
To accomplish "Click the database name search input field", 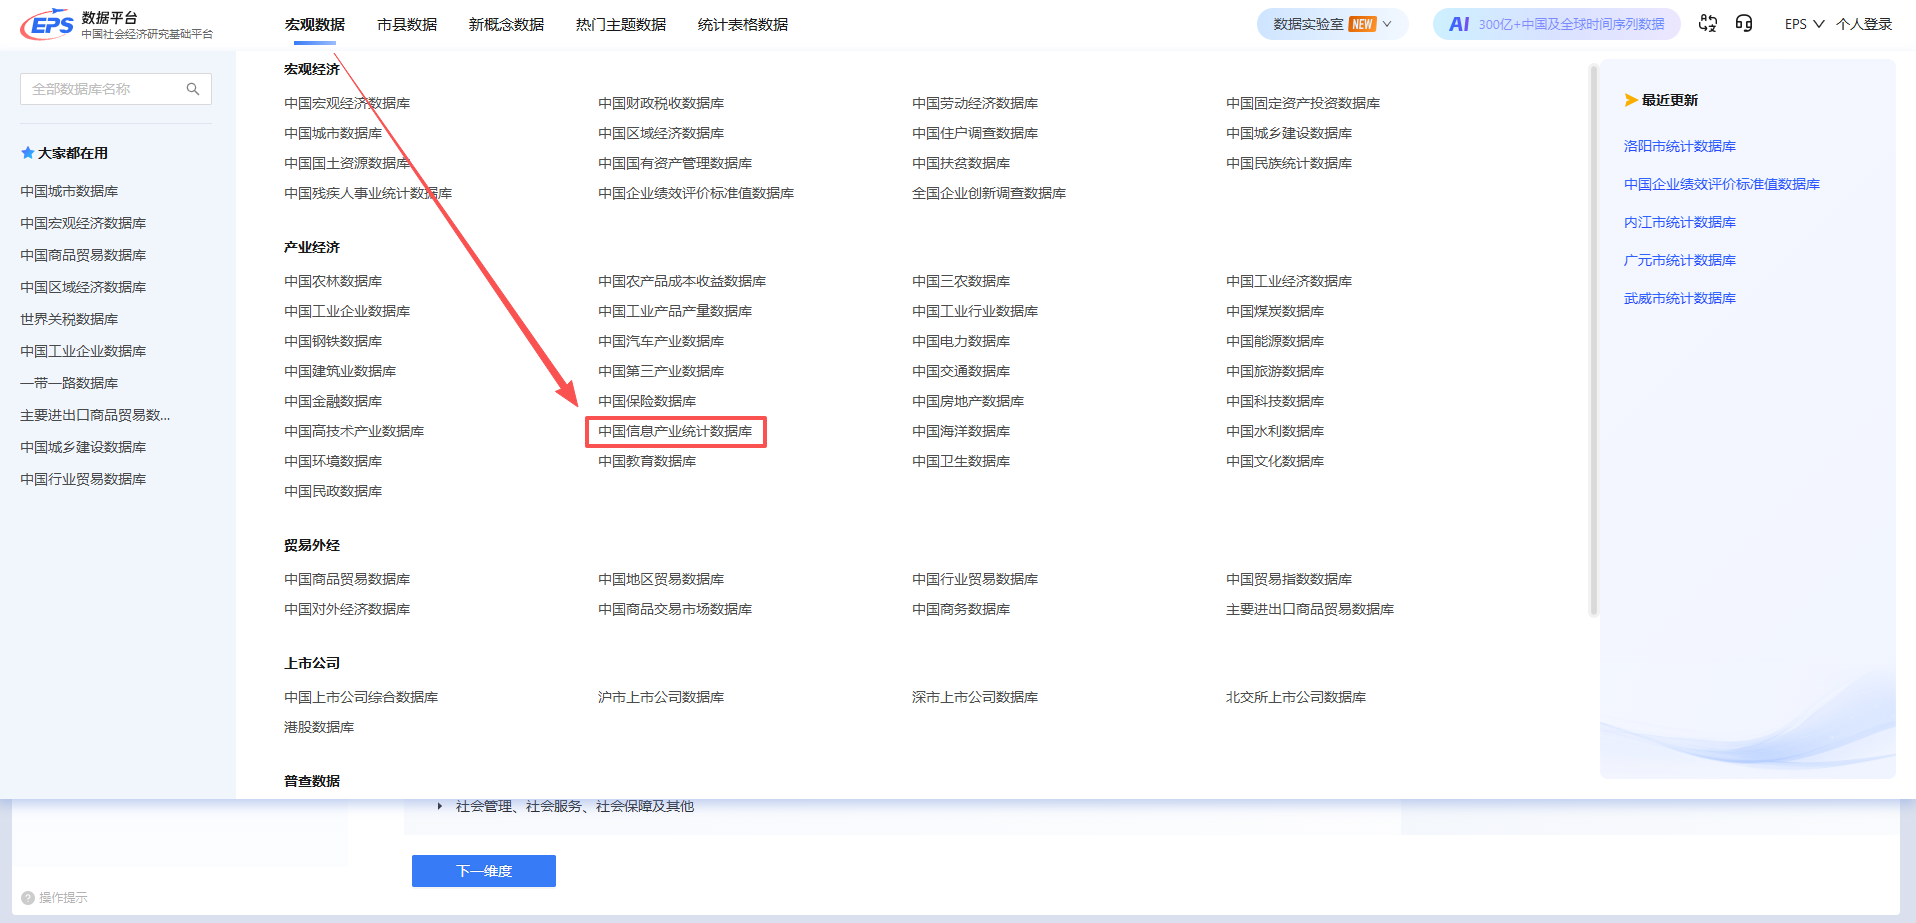I will (x=100, y=89).
